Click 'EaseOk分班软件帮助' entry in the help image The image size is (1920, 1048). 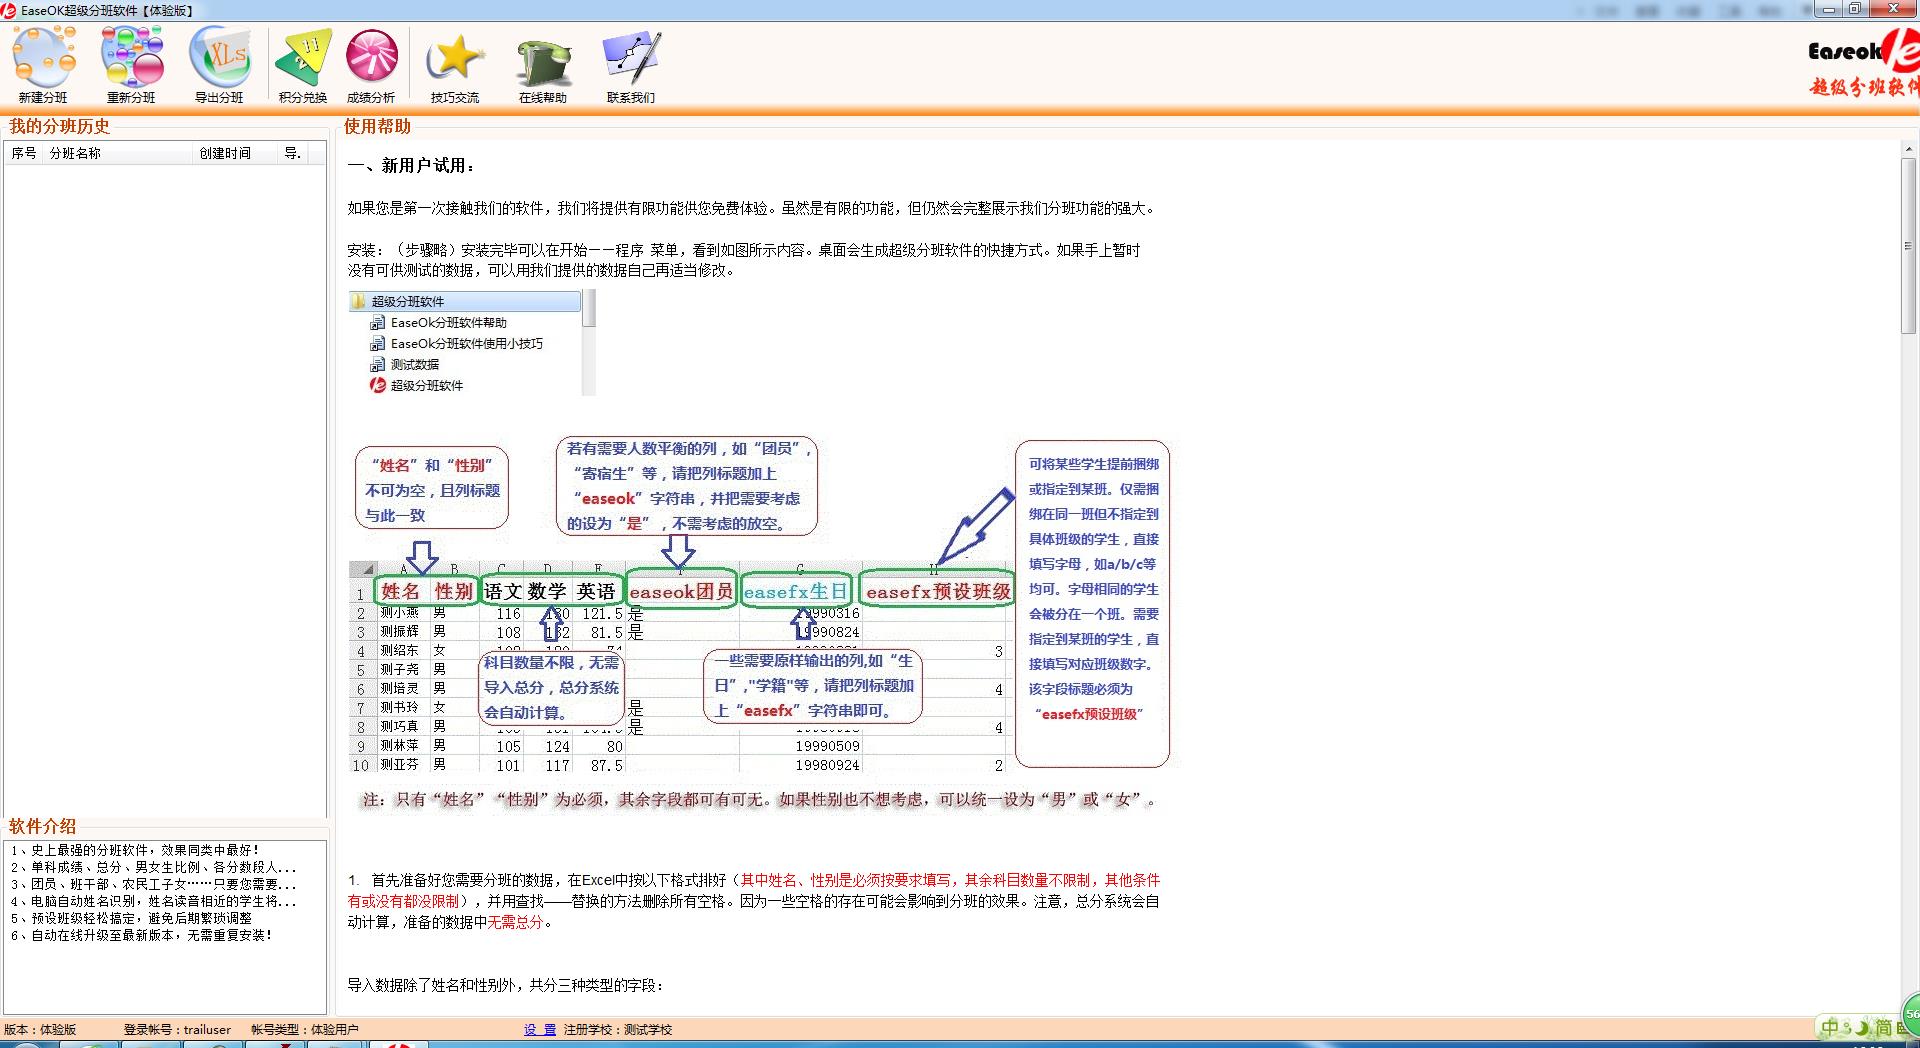pos(438,322)
